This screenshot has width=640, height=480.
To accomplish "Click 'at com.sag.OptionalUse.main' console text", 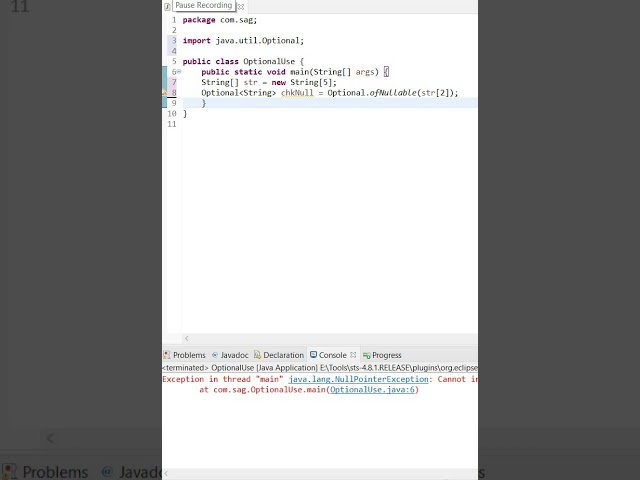I will point(263,389).
